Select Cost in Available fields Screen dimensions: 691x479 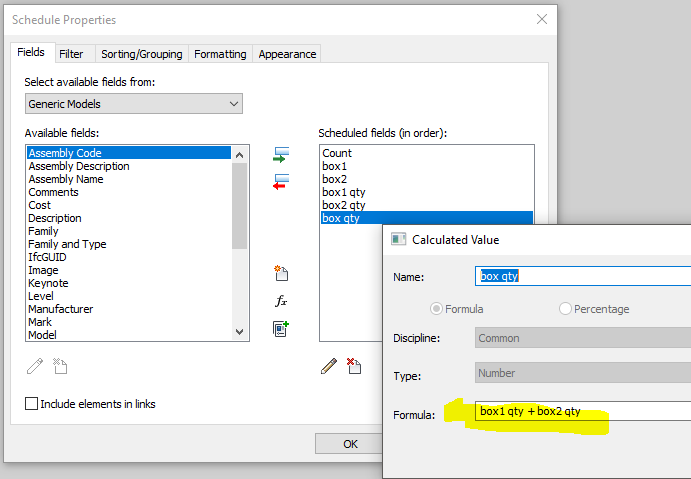pyautogui.click(x=129, y=205)
